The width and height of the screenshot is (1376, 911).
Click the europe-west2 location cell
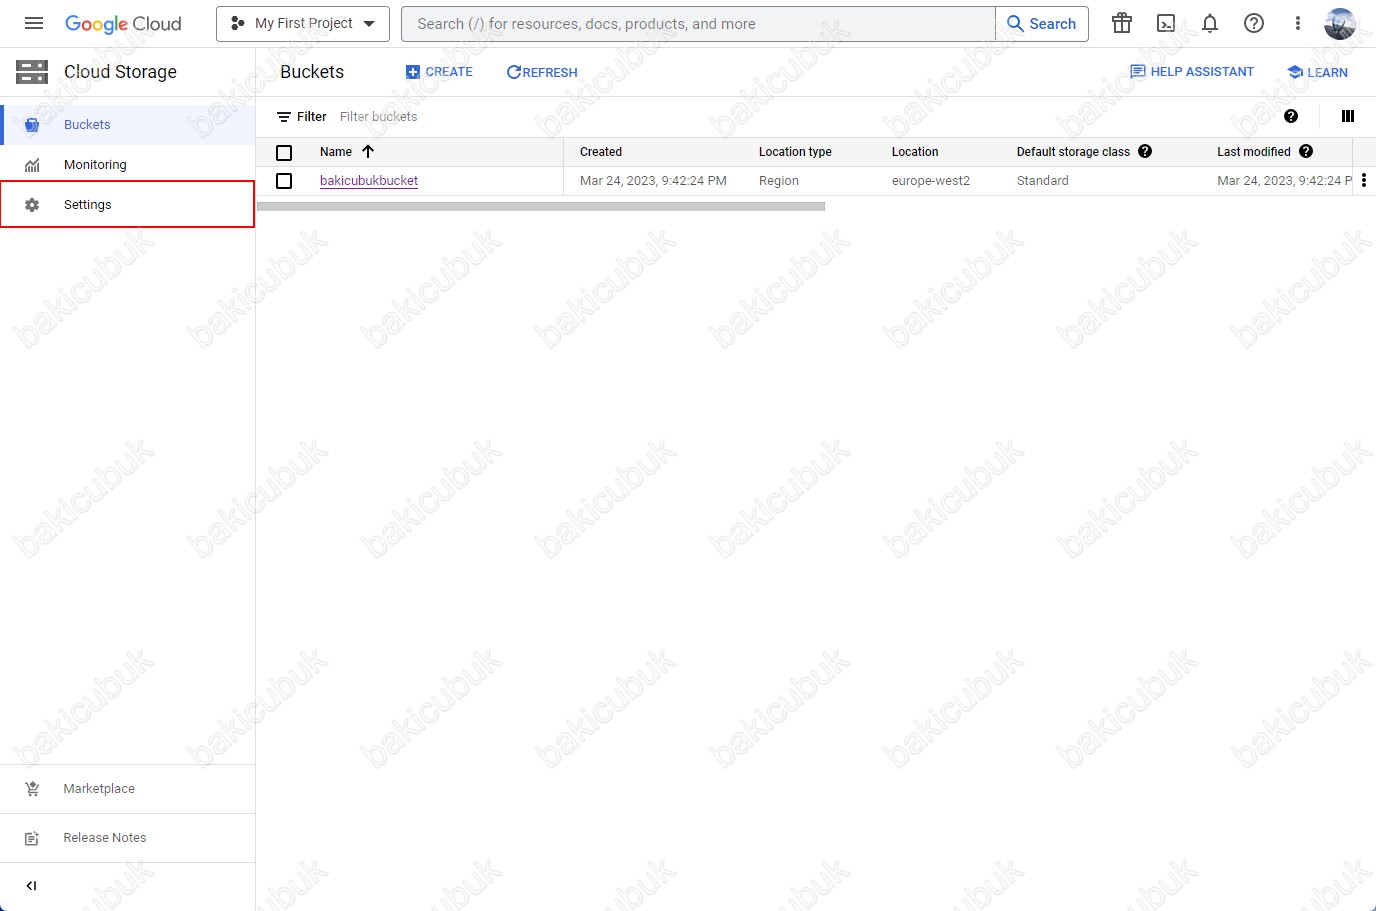931,181
